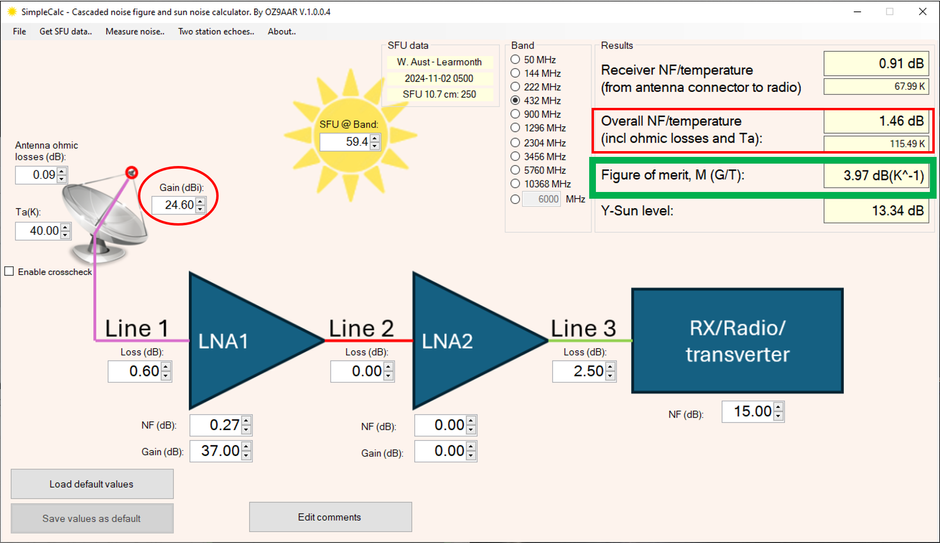Click the Line 1 loss spinner arrows
This screenshot has height=543, width=940.
(167, 371)
